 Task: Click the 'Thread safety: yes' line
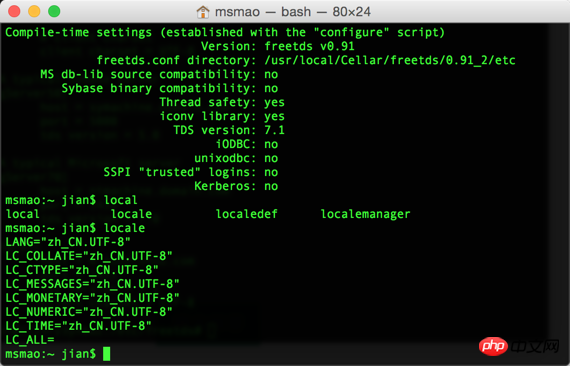click(x=222, y=102)
